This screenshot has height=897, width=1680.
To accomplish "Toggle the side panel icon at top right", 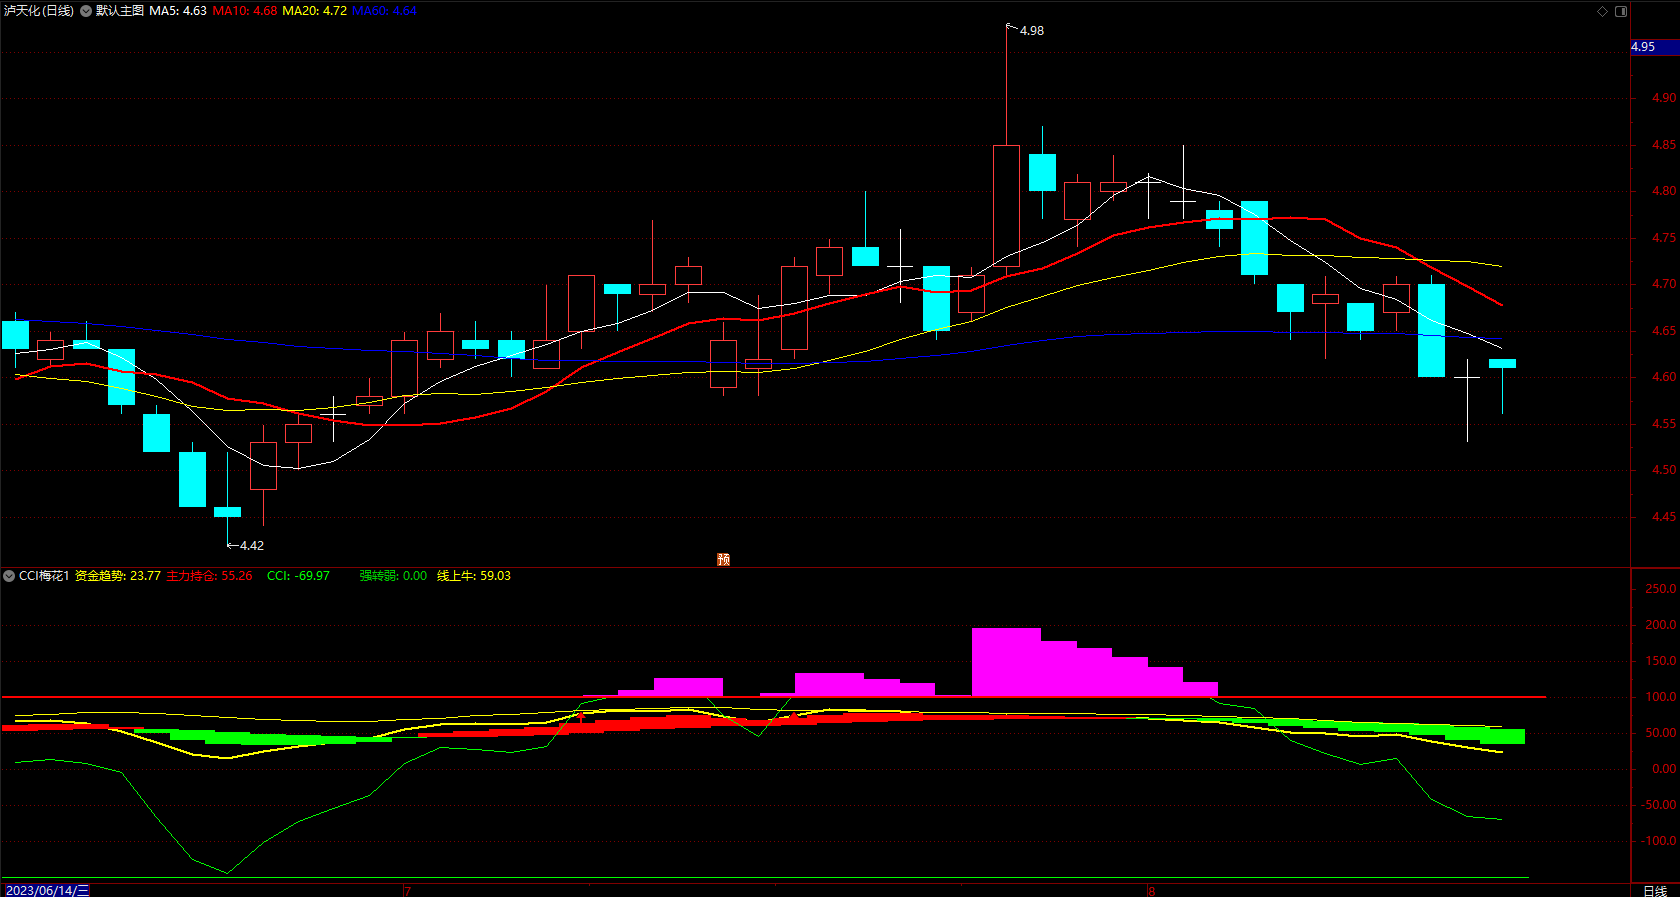I will pyautogui.click(x=1621, y=11).
